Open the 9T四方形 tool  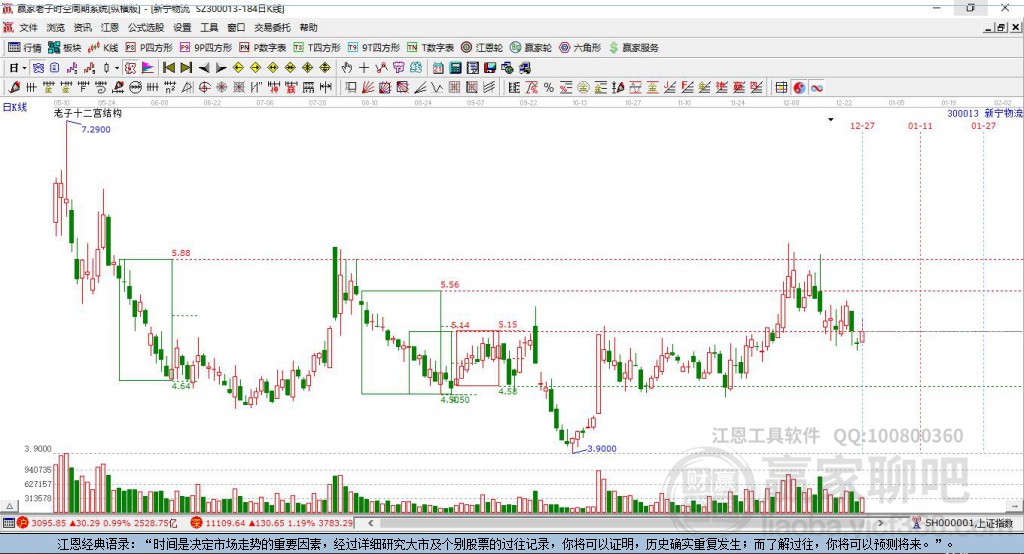click(x=374, y=48)
